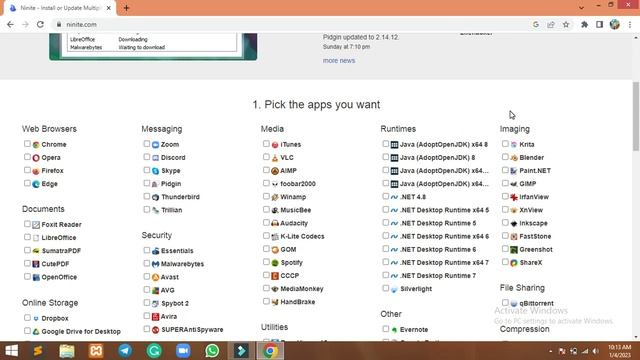Click the Avira icon under Security
Screen dimensions: 640x360
tap(156, 316)
